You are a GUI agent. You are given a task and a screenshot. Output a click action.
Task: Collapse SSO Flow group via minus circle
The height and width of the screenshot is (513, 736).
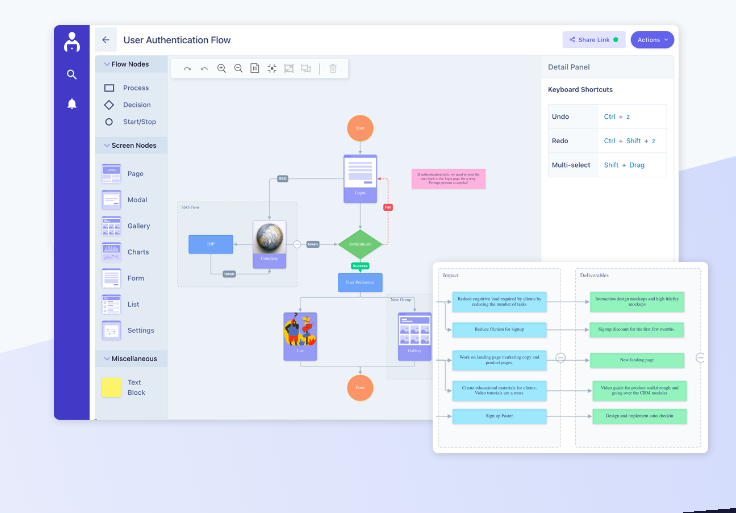coord(297,244)
